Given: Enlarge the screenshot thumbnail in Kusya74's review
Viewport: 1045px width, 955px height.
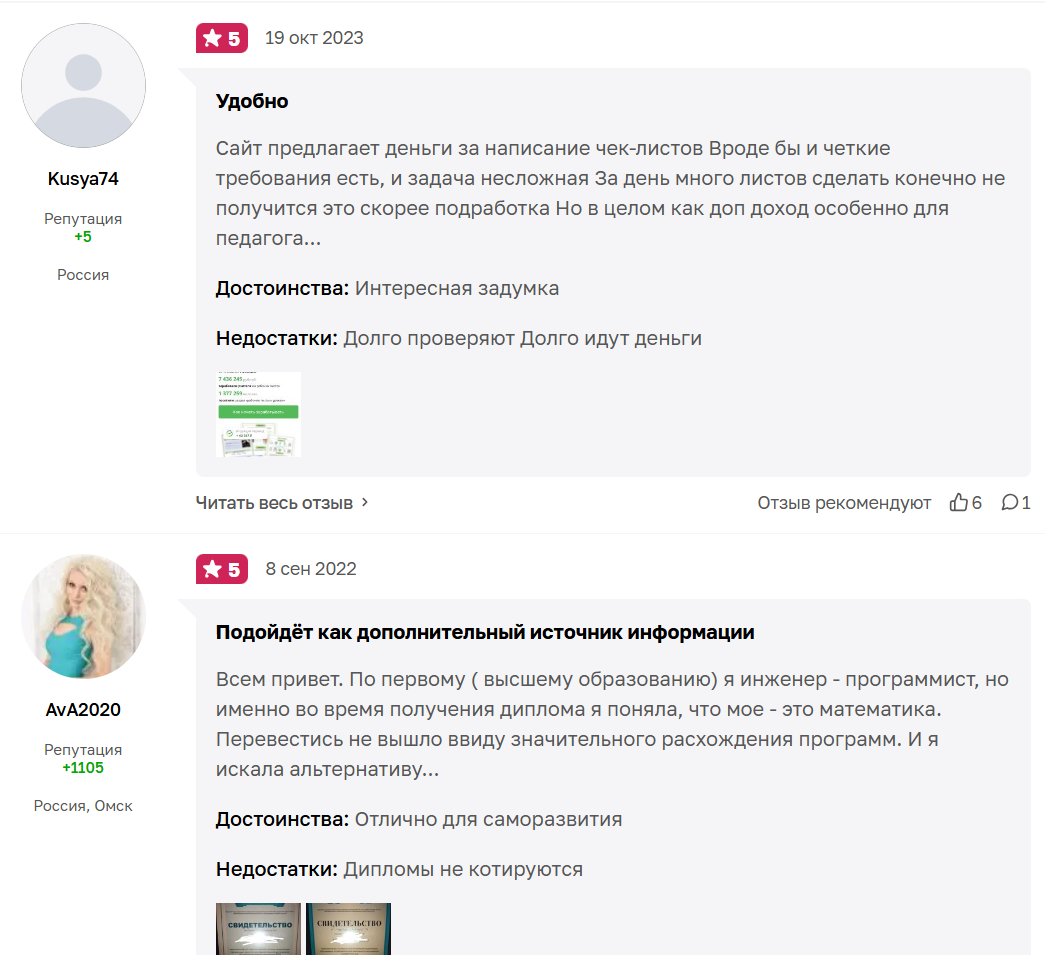Looking at the screenshot, I should [x=258, y=414].
